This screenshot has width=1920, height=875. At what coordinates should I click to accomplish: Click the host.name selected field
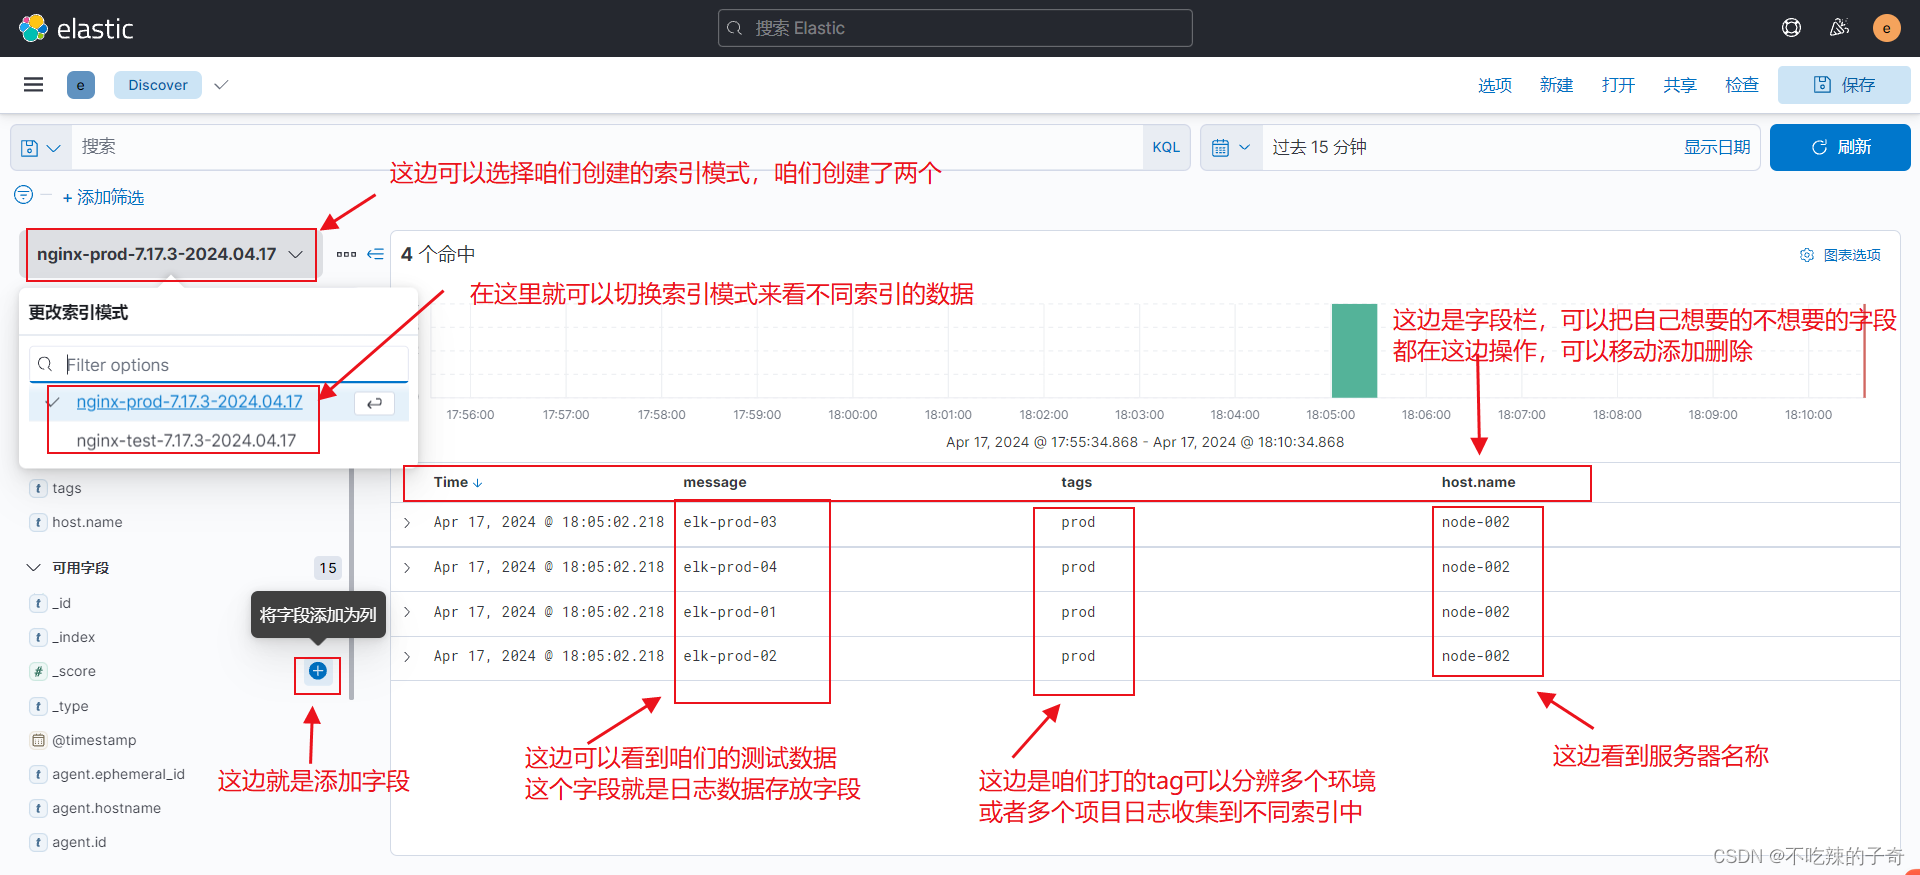[x=87, y=522]
